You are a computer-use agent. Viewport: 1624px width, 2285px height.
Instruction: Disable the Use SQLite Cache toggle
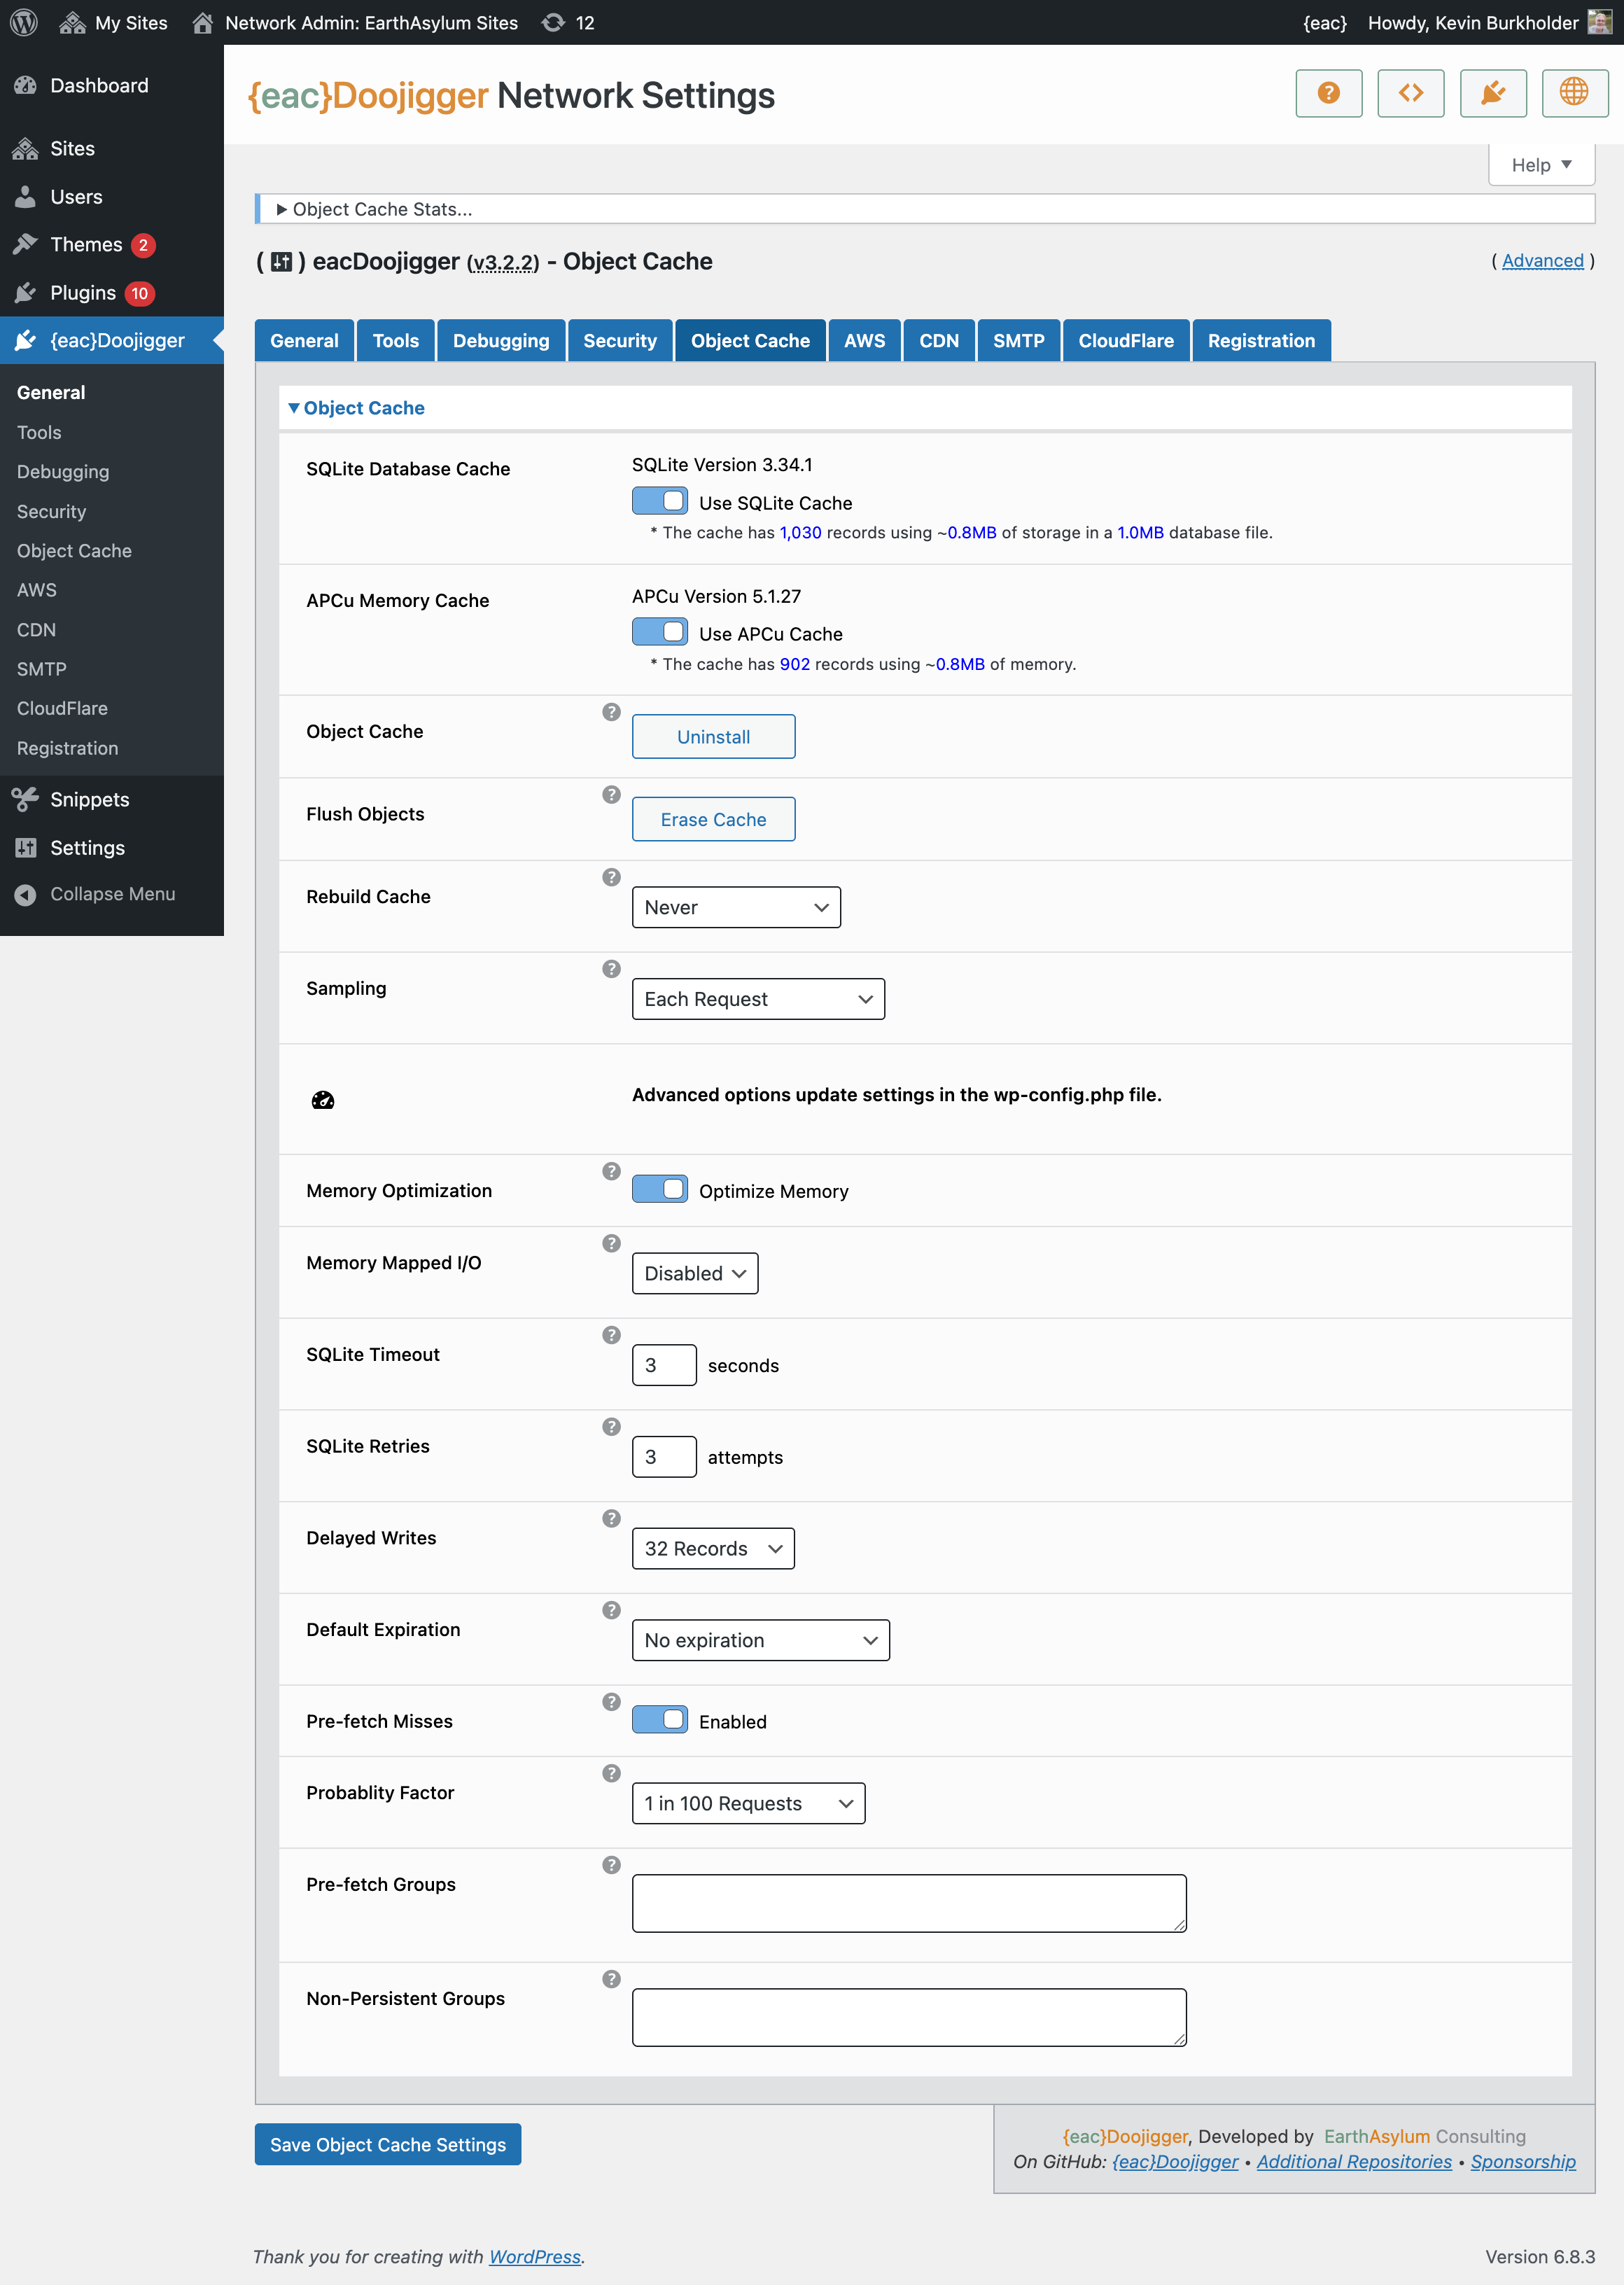[660, 500]
